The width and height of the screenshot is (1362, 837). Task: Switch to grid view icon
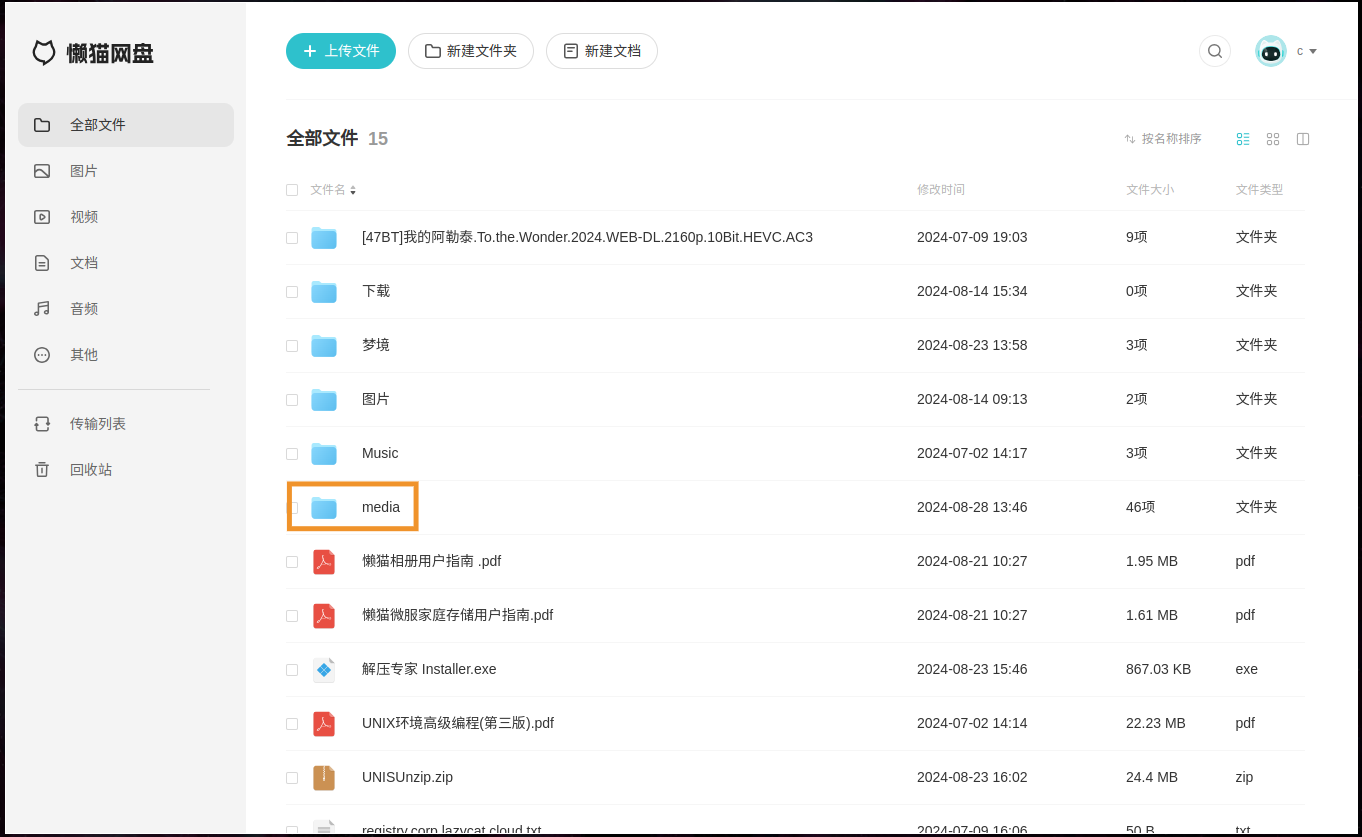click(x=1273, y=139)
